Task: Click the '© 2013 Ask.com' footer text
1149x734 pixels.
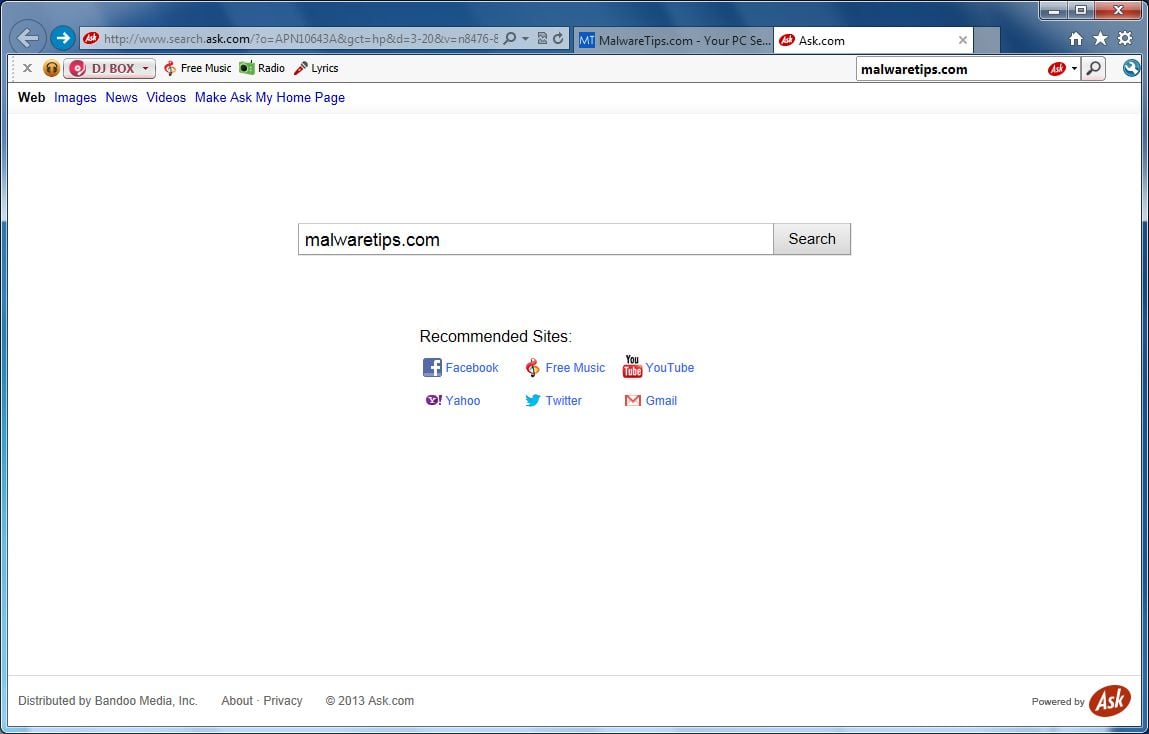Action: tap(370, 701)
